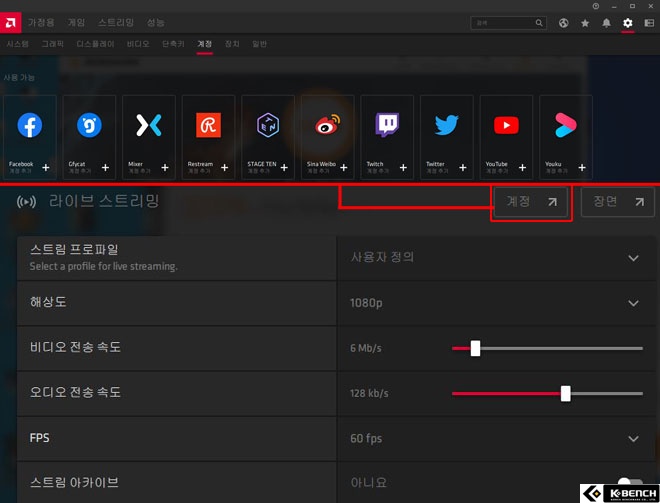Select the Sina Weibo account icon
The height and width of the screenshot is (503, 660).
(x=327, y=125)
